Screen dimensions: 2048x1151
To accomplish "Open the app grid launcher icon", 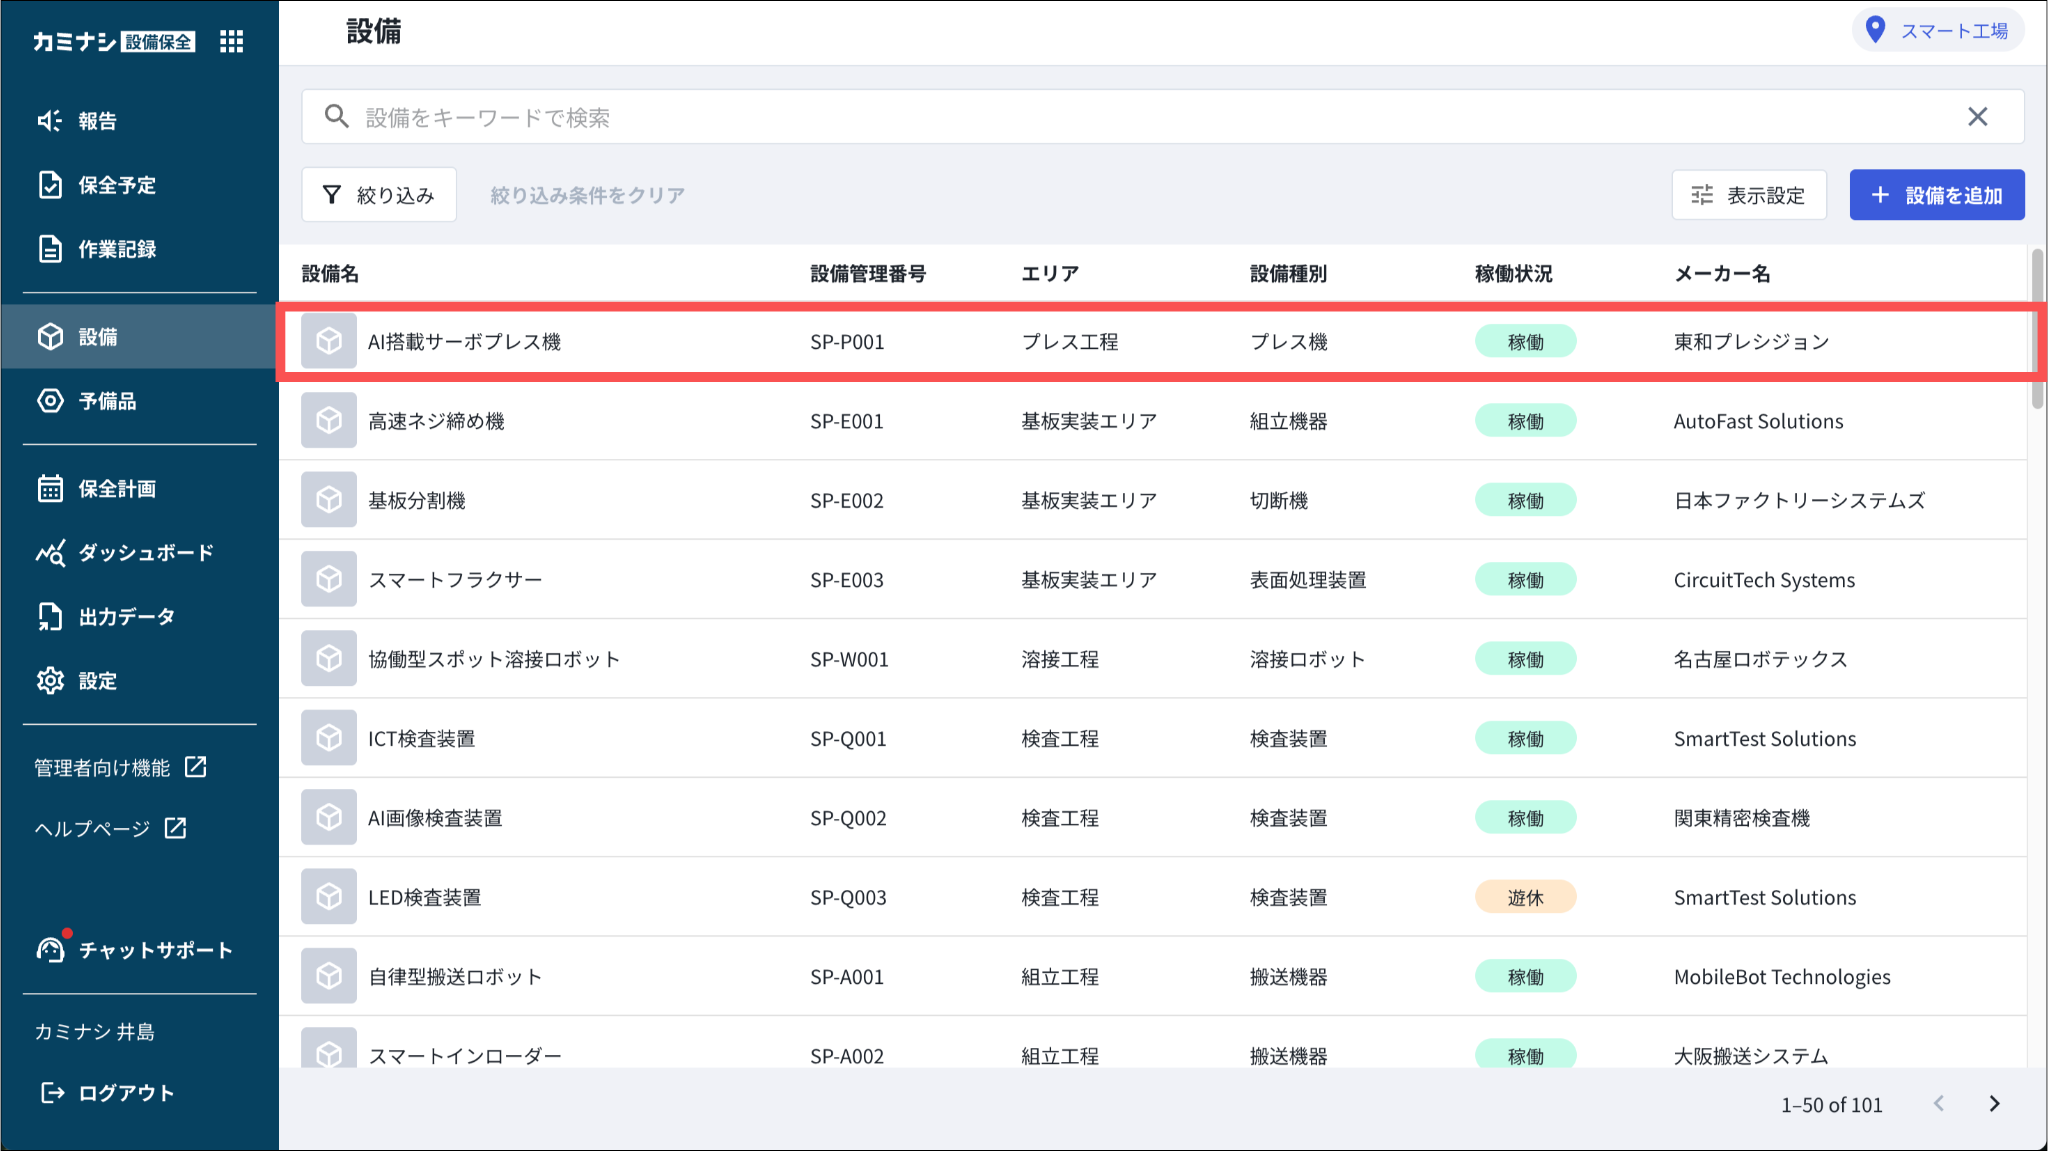I will [231, 41].
